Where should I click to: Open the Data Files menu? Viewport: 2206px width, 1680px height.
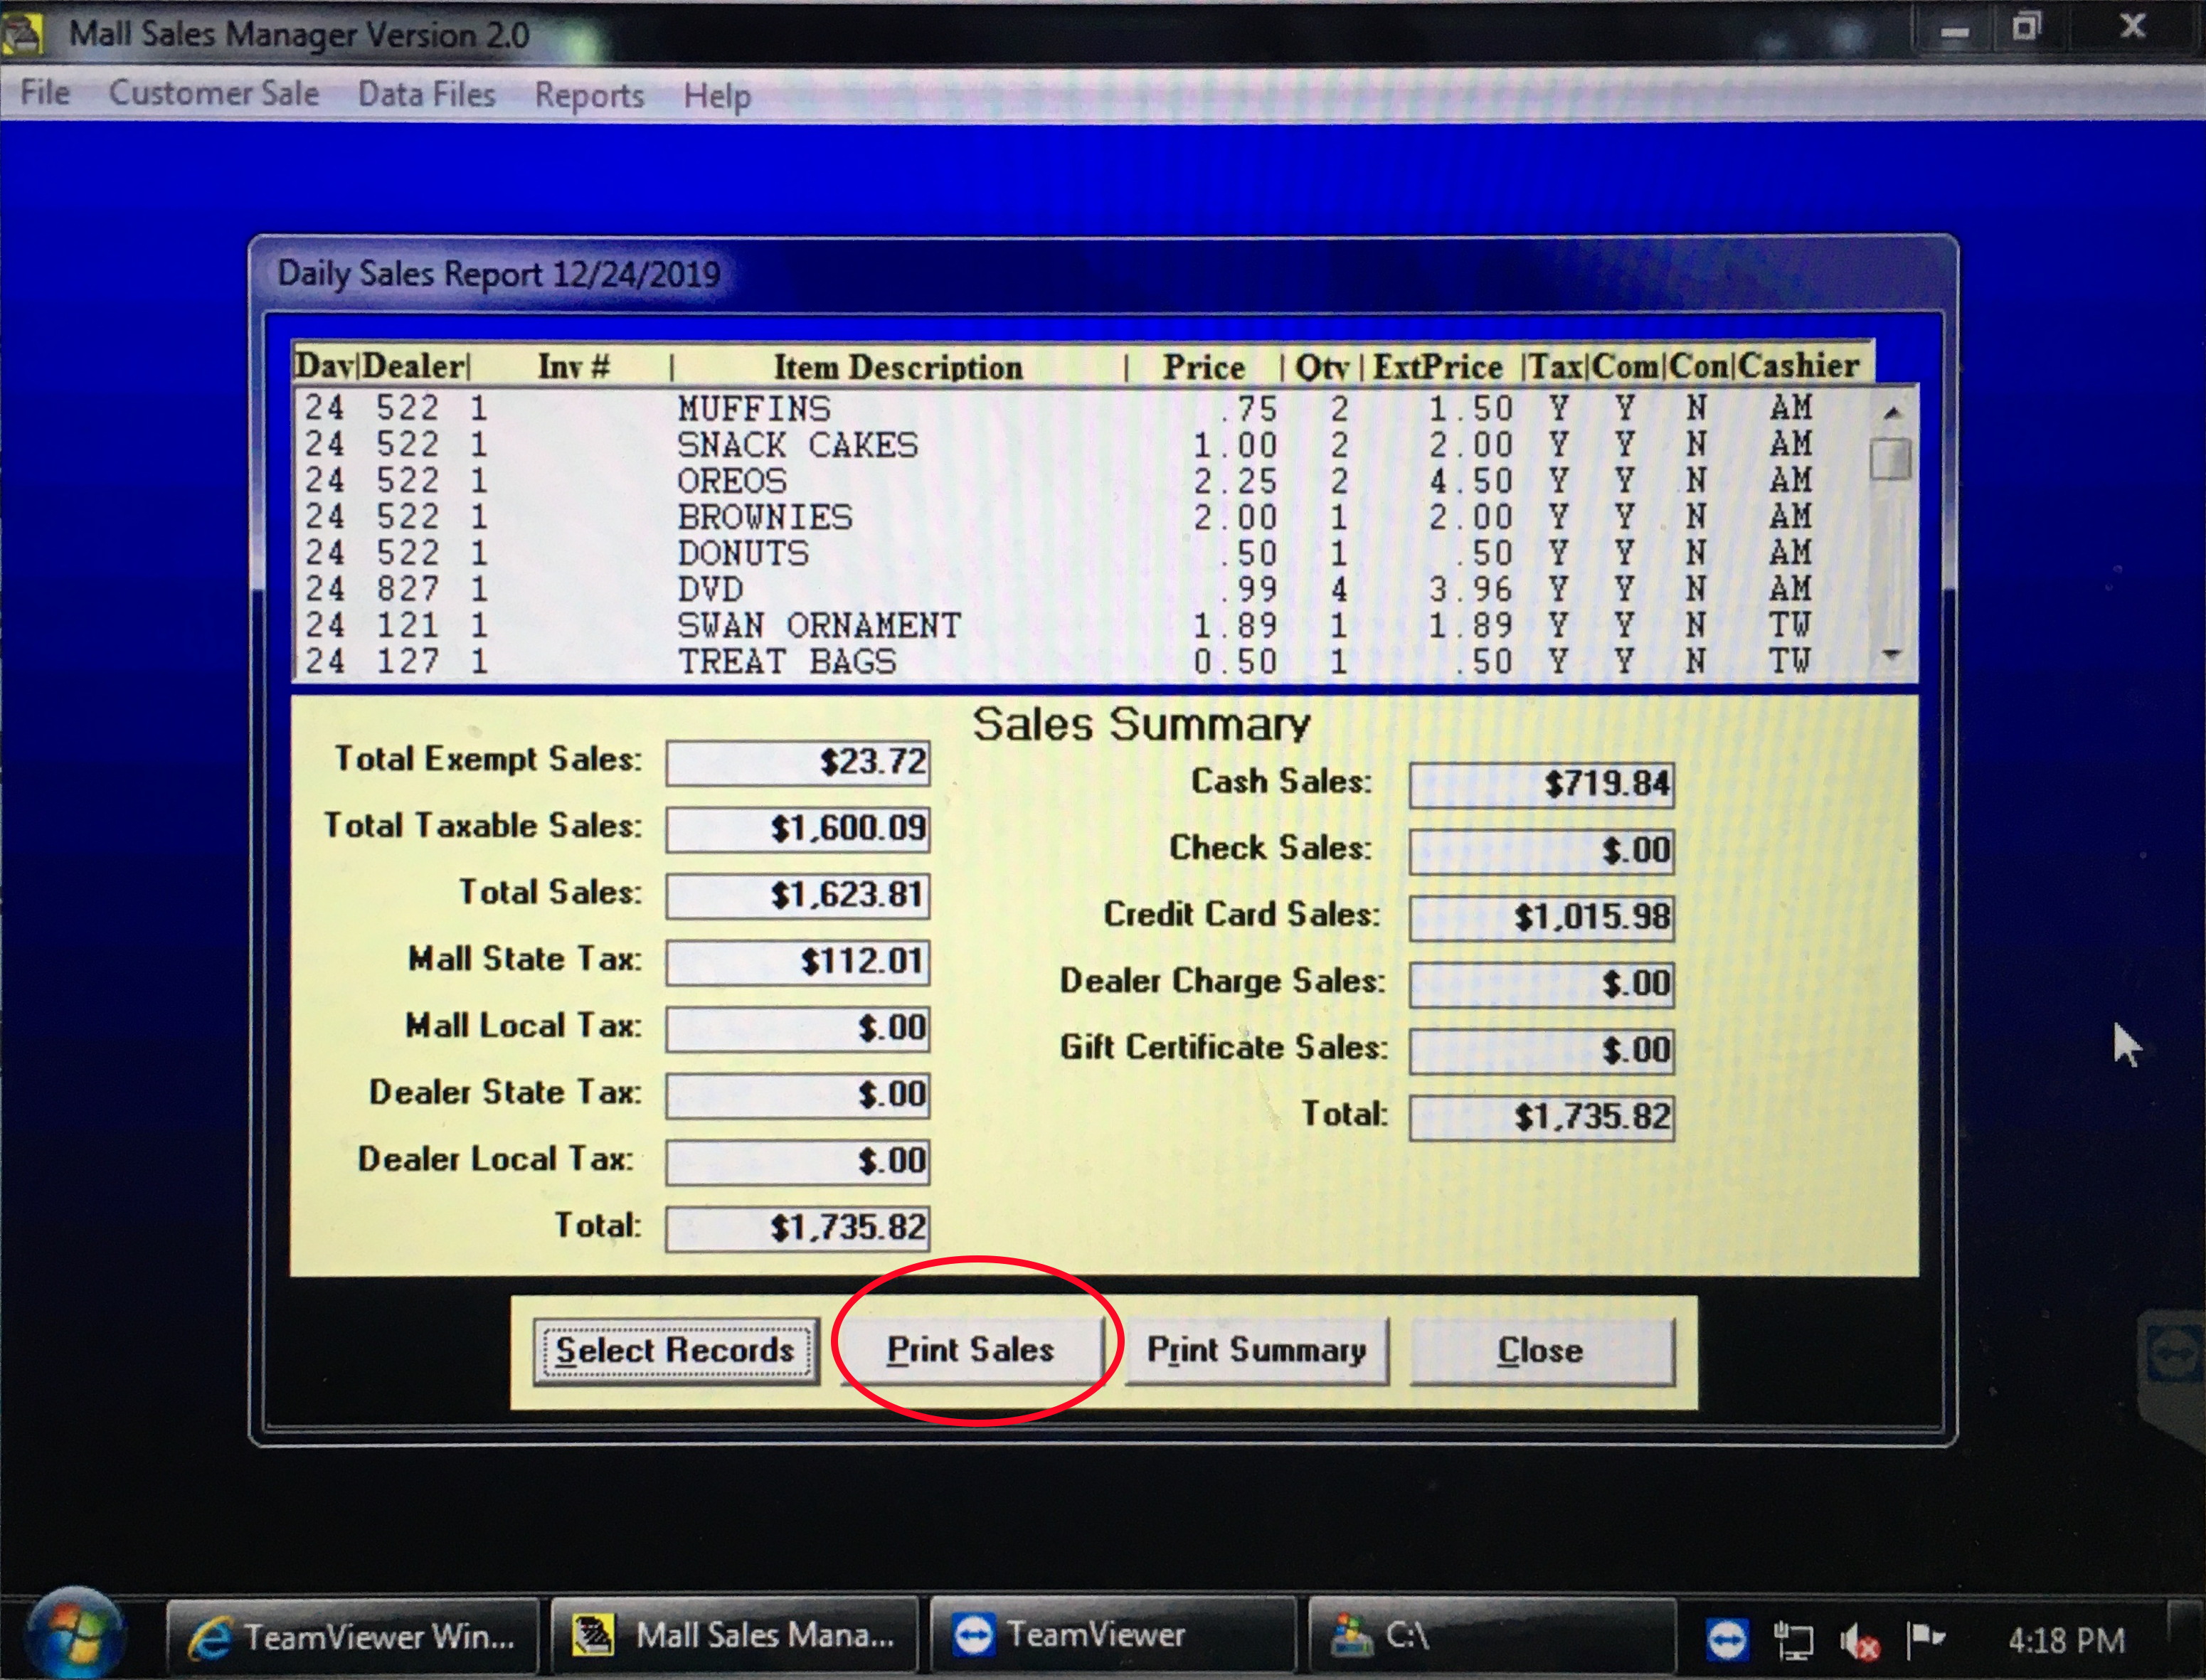click(x=427, y=94)
